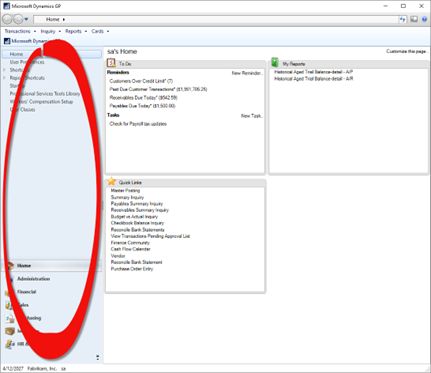Open Past Due Customer Transactions reminder
The image size is (431, 373).
(158, 89)
